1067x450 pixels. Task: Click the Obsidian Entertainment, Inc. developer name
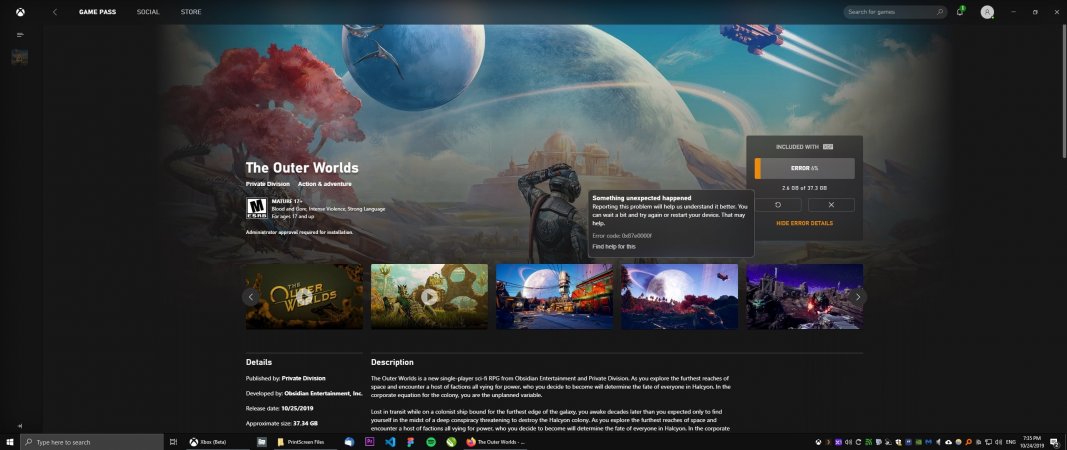coord(324,393)
